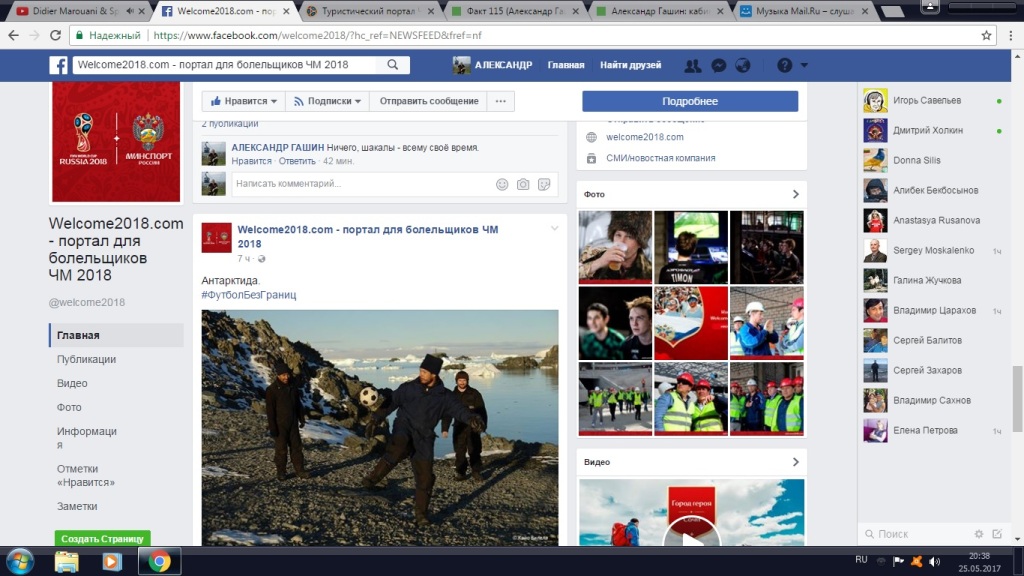Click the Создать Страницу button
Viewport: 1024px width, 576px height.
[103, 539]
